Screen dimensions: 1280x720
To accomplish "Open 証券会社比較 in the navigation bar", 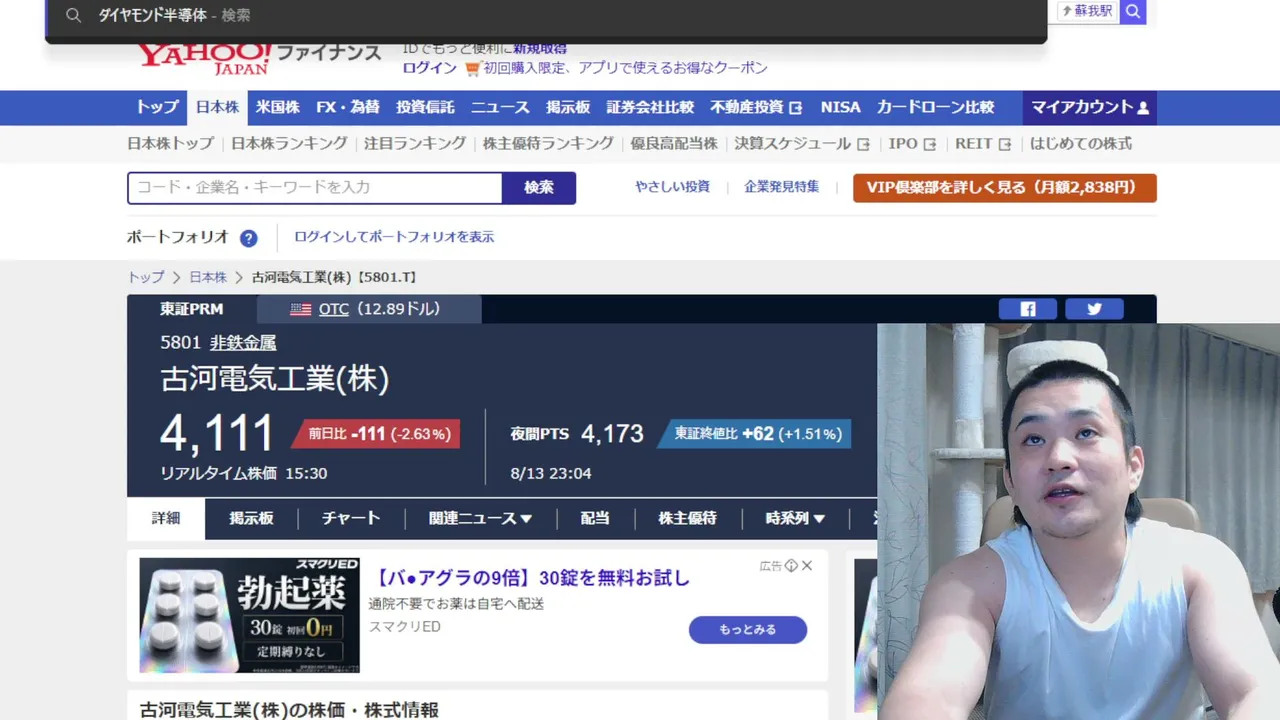I will point(650,108).
